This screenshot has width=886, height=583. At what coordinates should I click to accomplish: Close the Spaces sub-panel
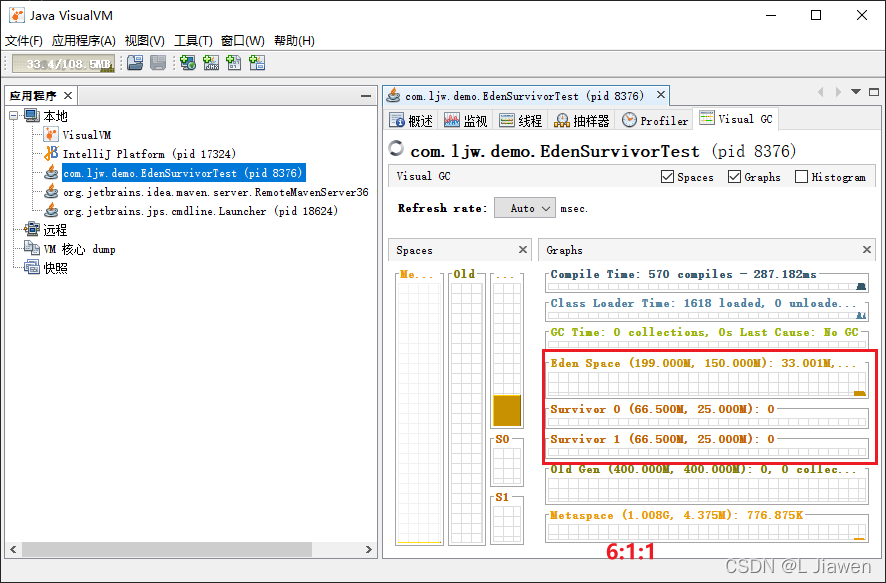pos(523,249)
